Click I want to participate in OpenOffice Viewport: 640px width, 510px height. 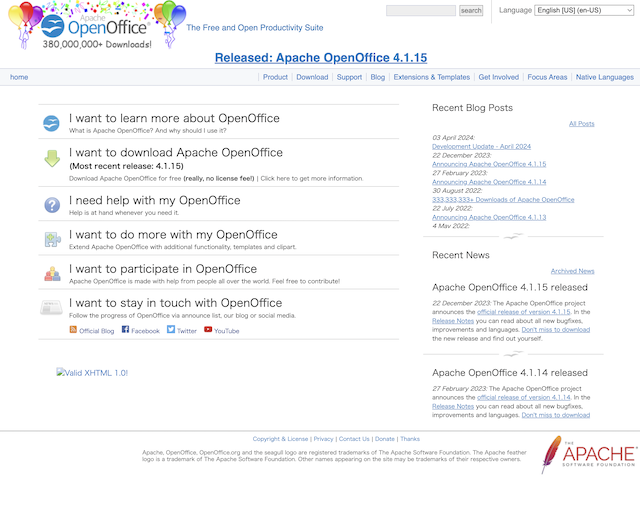tap(163, 269)
